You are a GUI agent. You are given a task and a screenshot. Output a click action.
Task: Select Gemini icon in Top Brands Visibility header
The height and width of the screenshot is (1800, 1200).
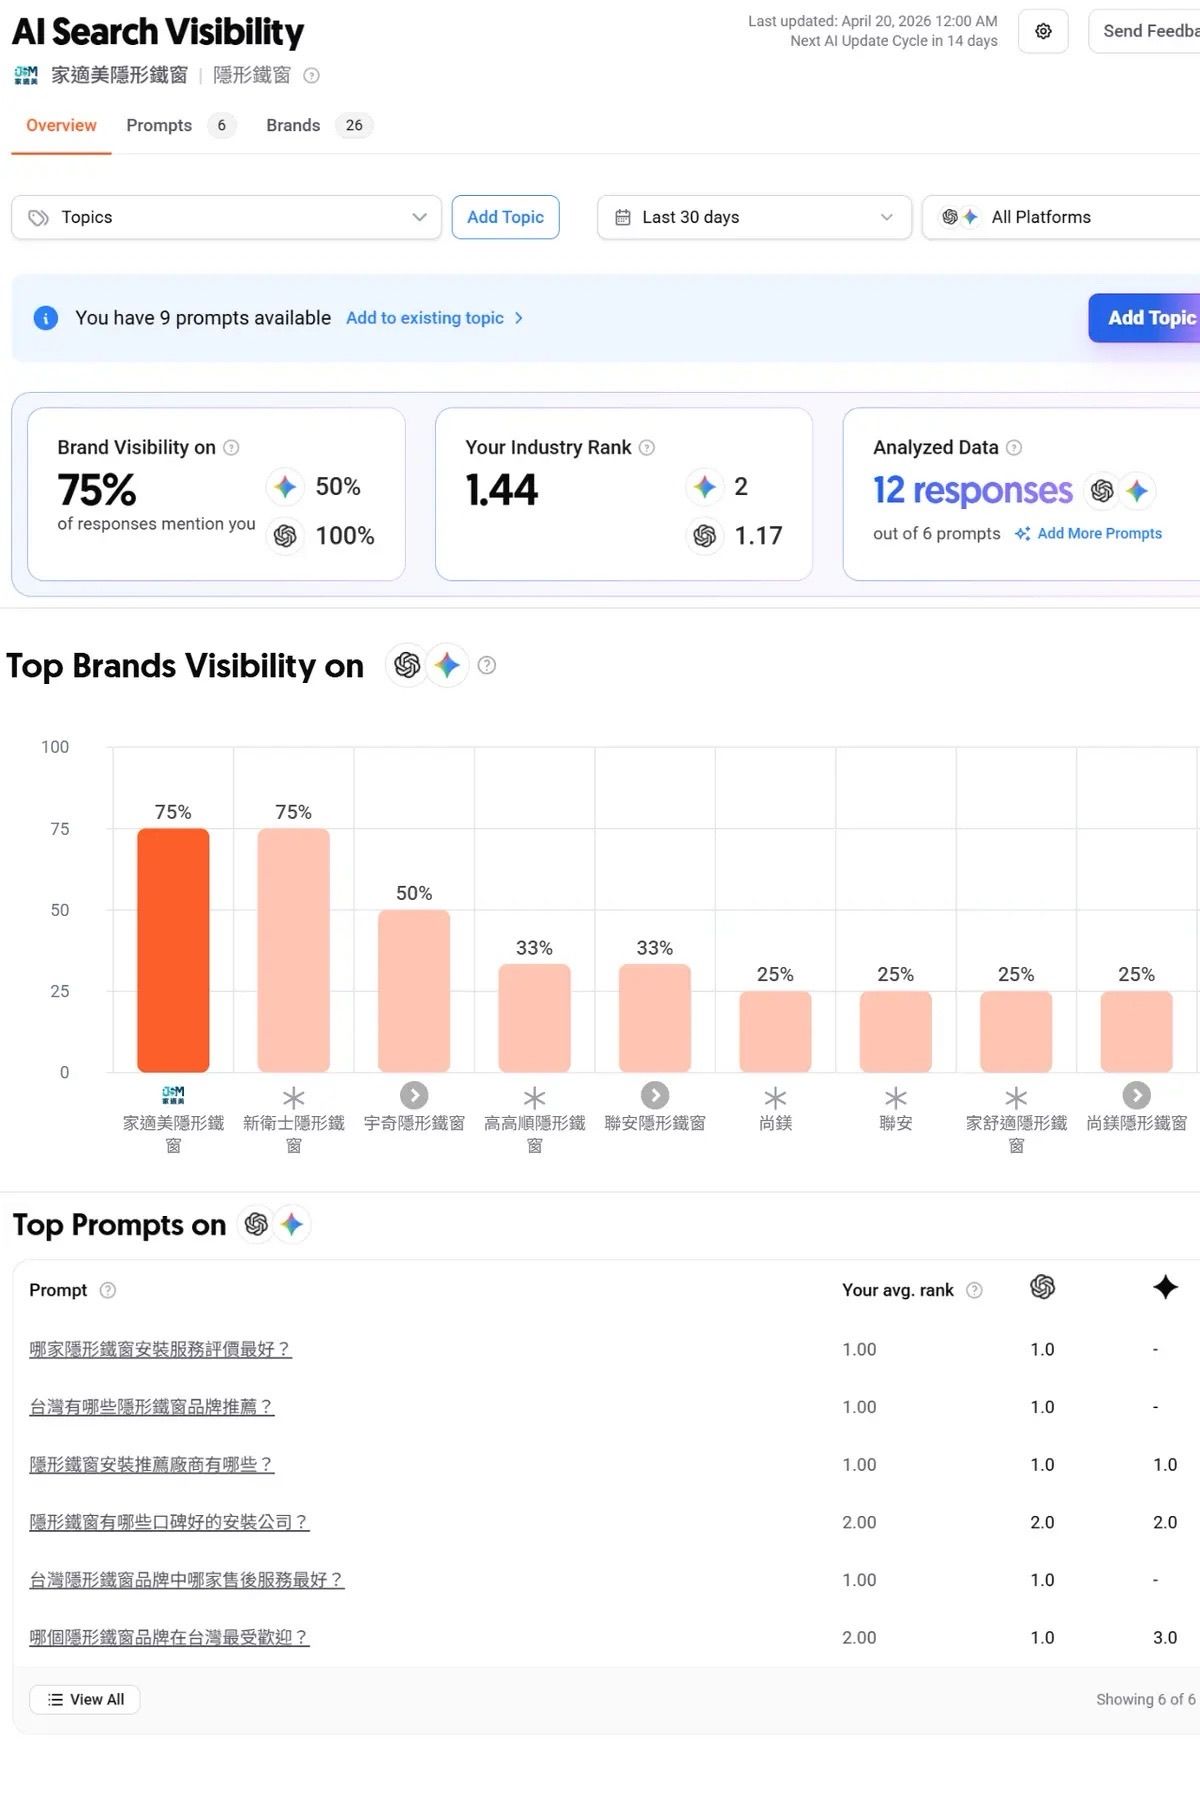448,665
